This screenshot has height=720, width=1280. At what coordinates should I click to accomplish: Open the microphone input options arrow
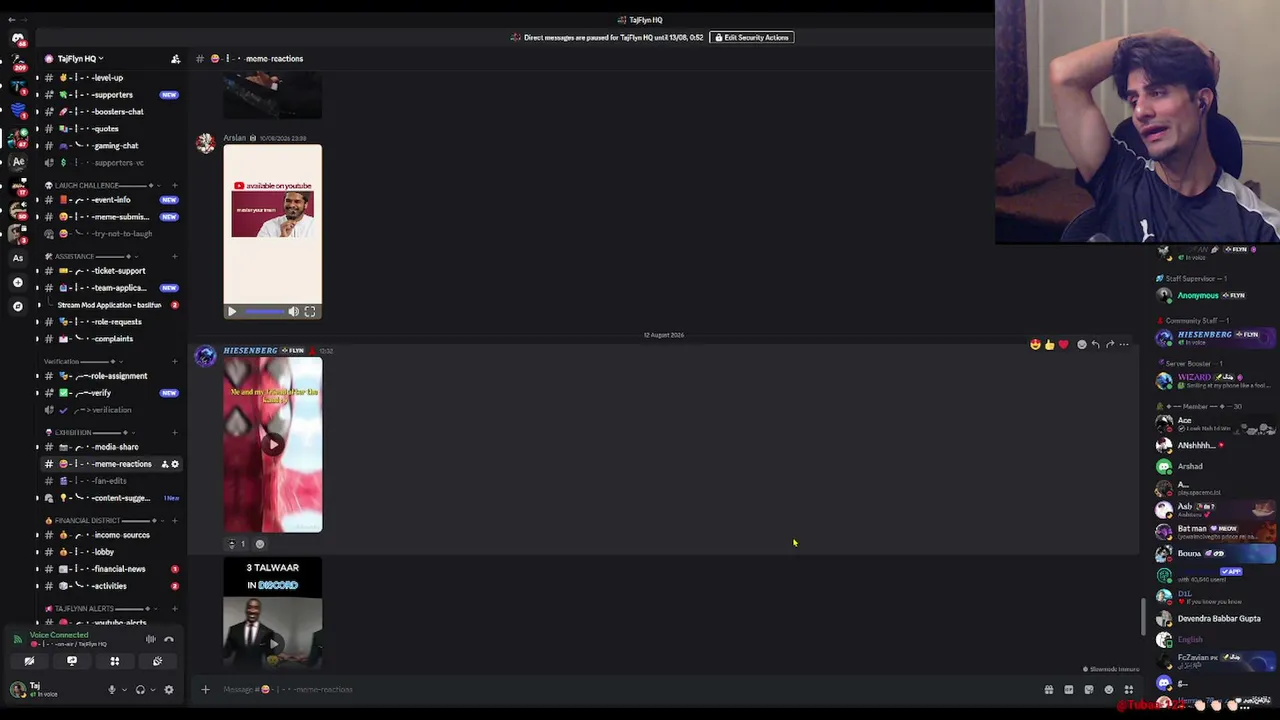pyautogui.click(x=124, y=690)
